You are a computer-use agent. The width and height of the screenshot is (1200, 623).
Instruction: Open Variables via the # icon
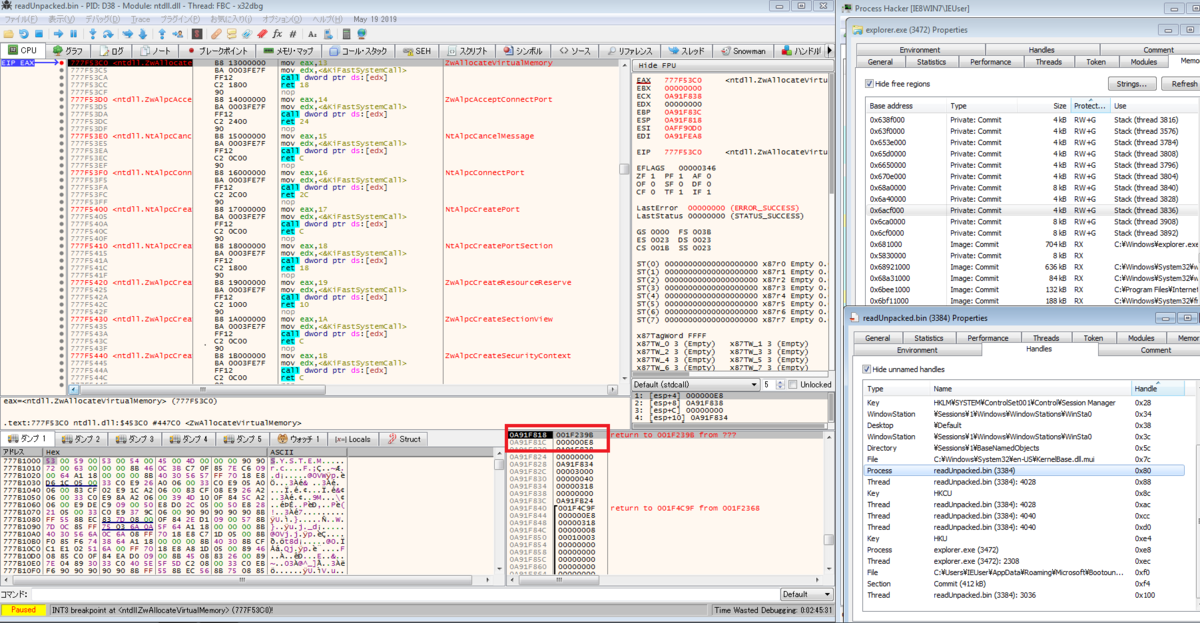point(293,34)
